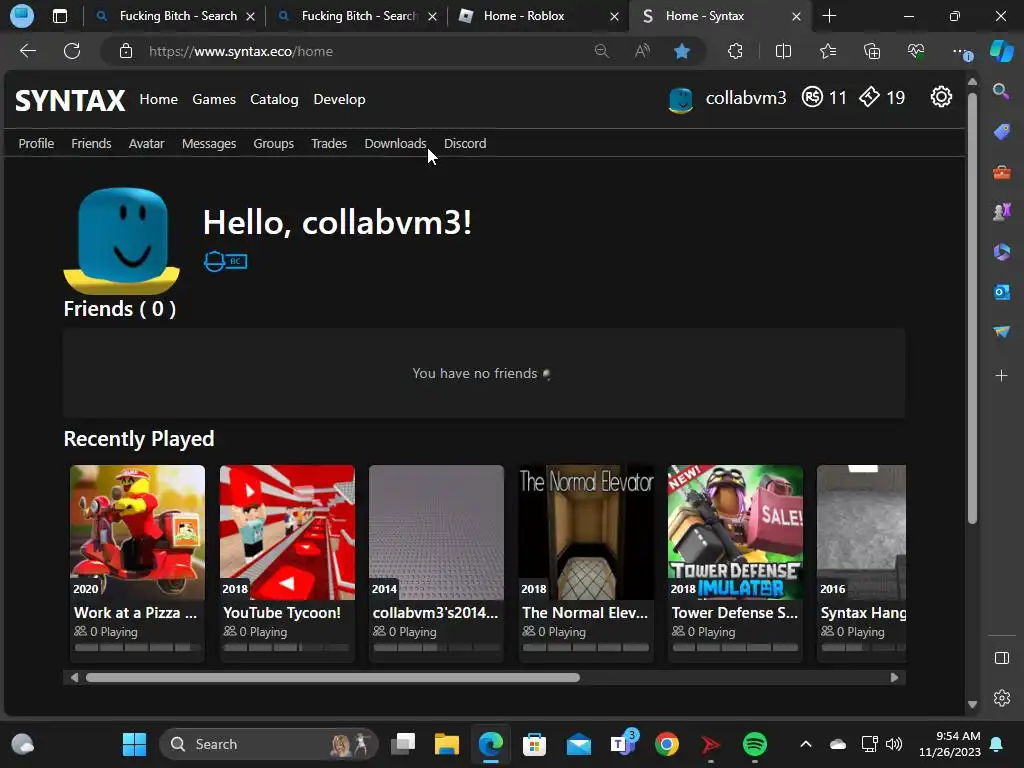Open Work at a Pizza game thumbnail
Image resolution: width=1024 pixels, height=768 pixels.
point(137,532)
